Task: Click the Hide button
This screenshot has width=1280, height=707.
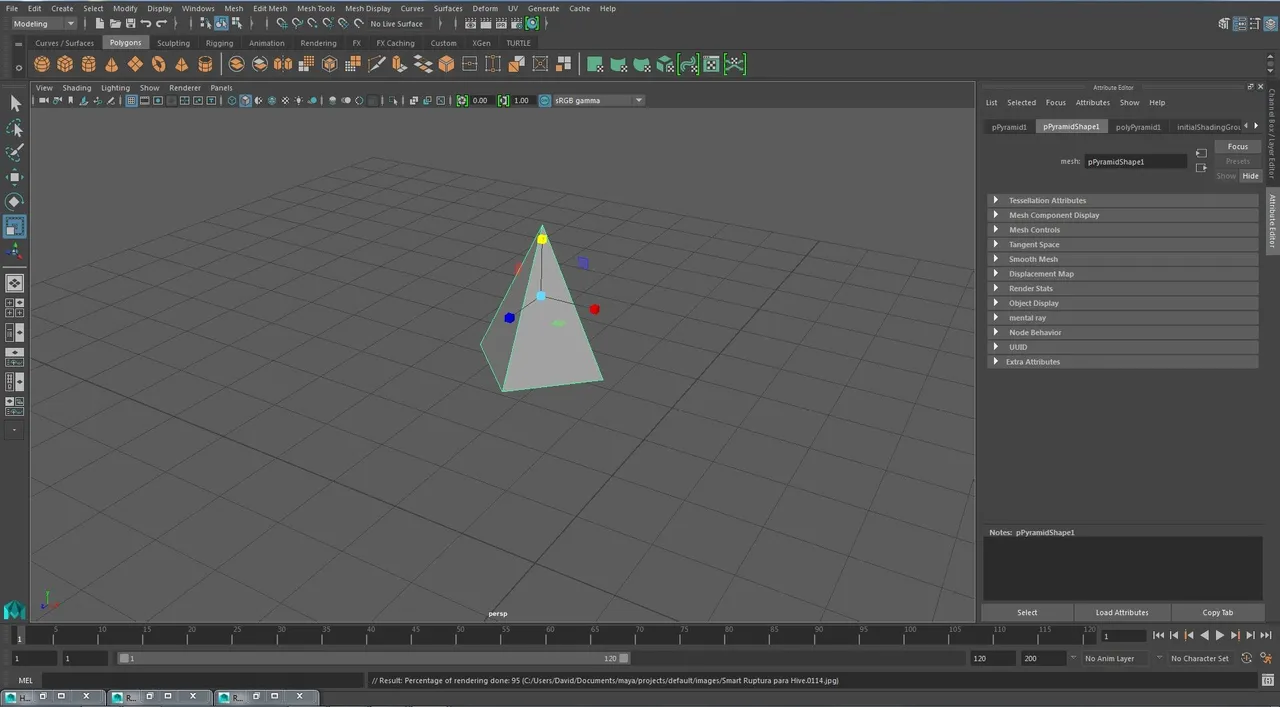Action: click(x=1250, y=176)
